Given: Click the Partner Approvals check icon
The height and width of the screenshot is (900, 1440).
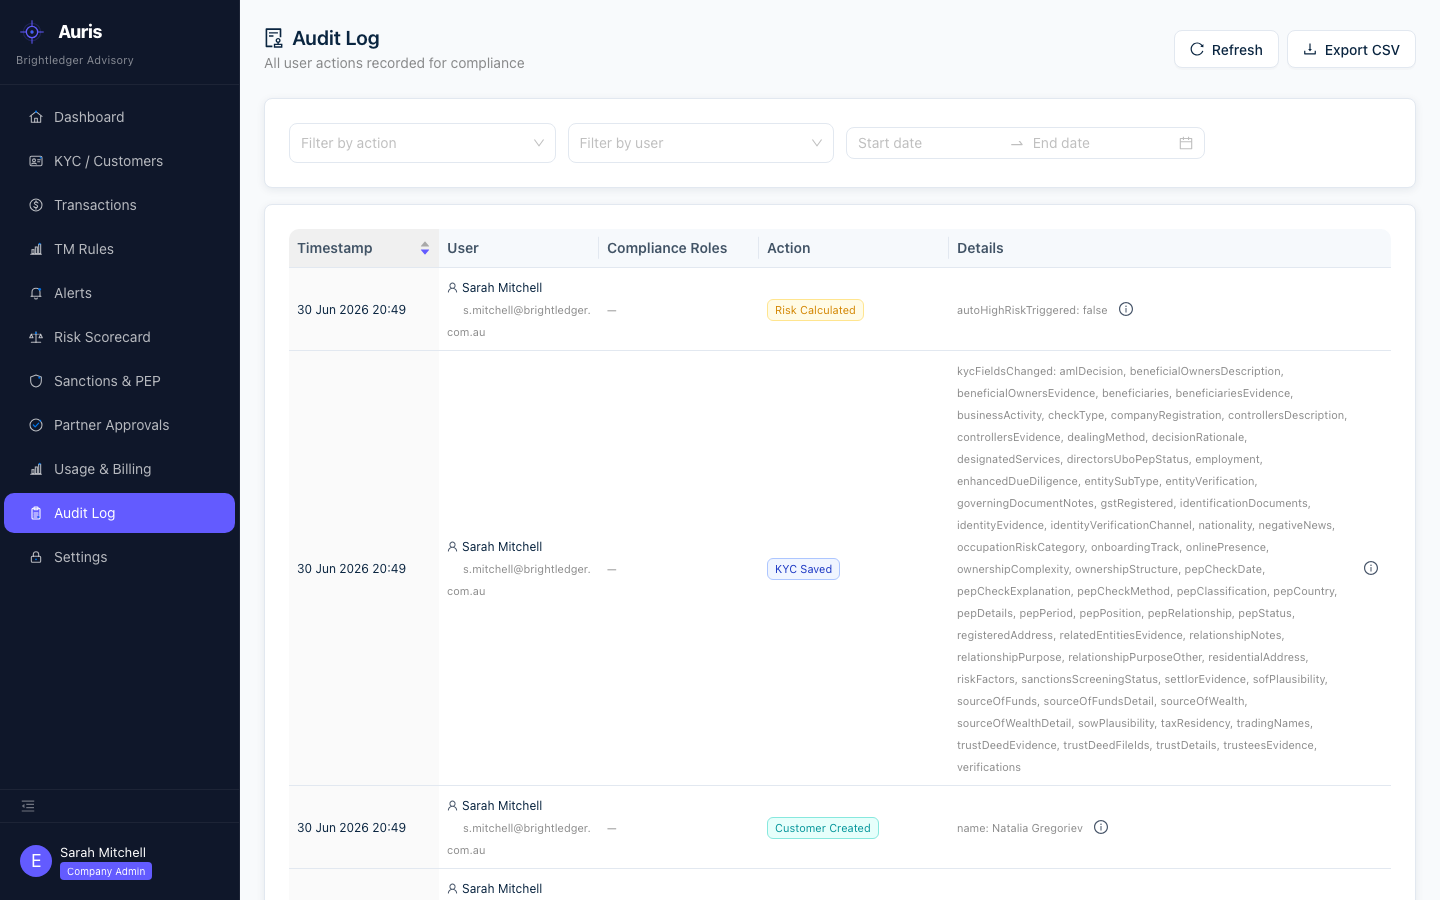Looking at the screenshot, I should 36,425.
